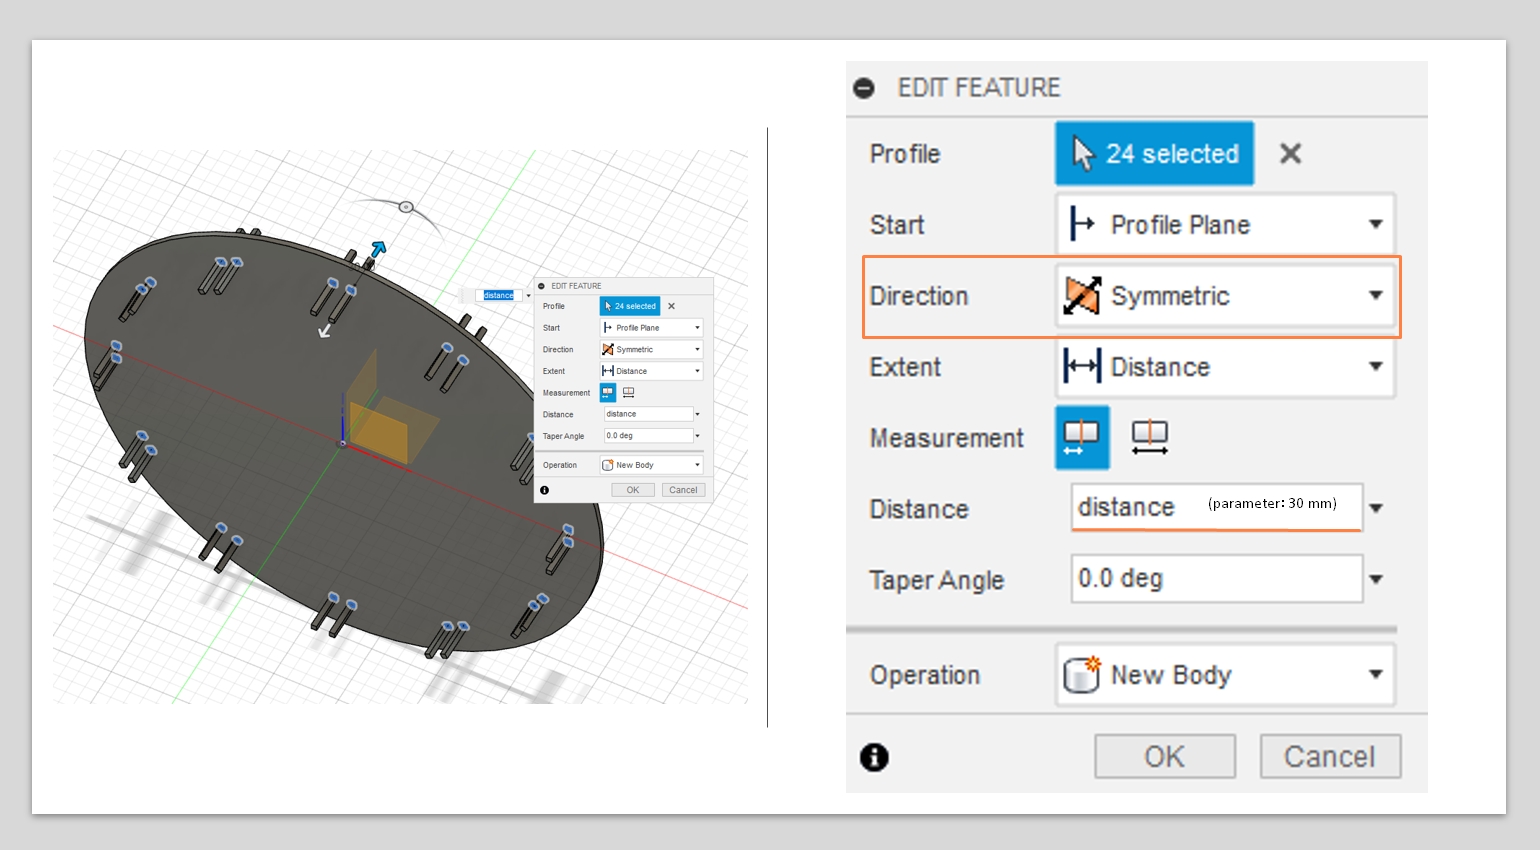This screenshot has height=850, width=1540.
Task: Open the Extent 'Distance' dropdown in enlarged panel
Action: click(1225, 367)
